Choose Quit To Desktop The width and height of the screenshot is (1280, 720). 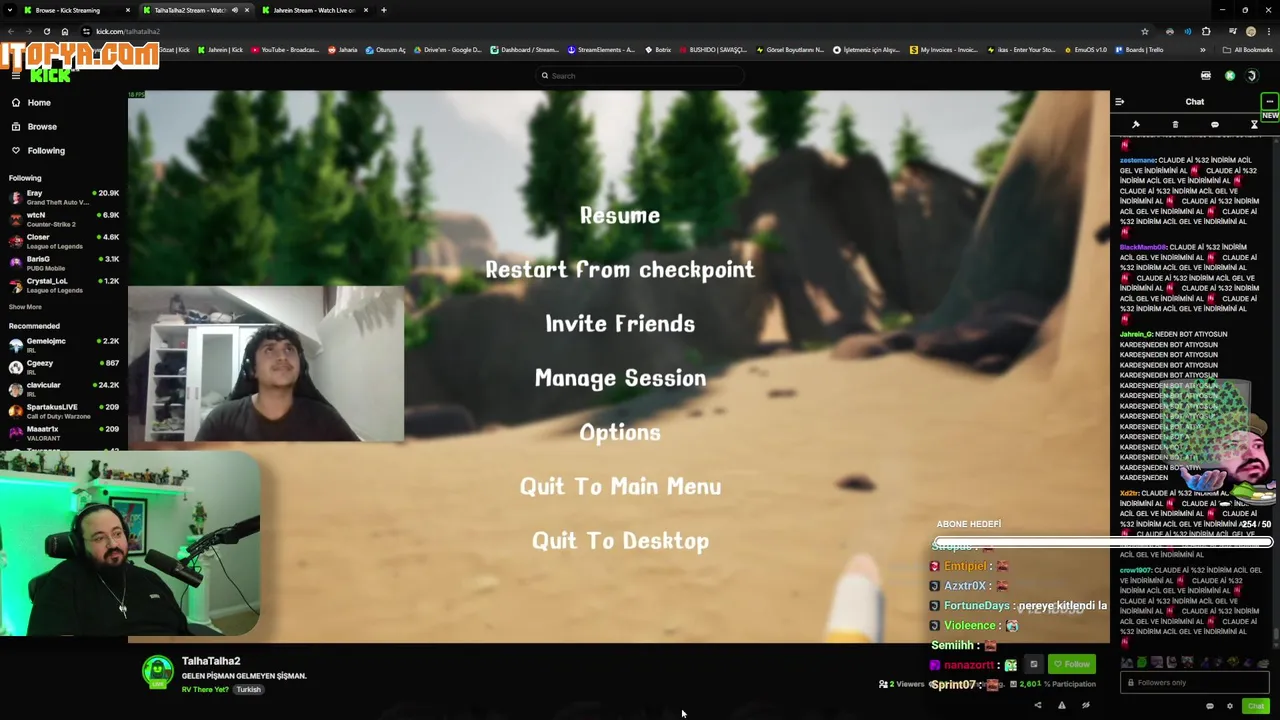pos(620,541)
